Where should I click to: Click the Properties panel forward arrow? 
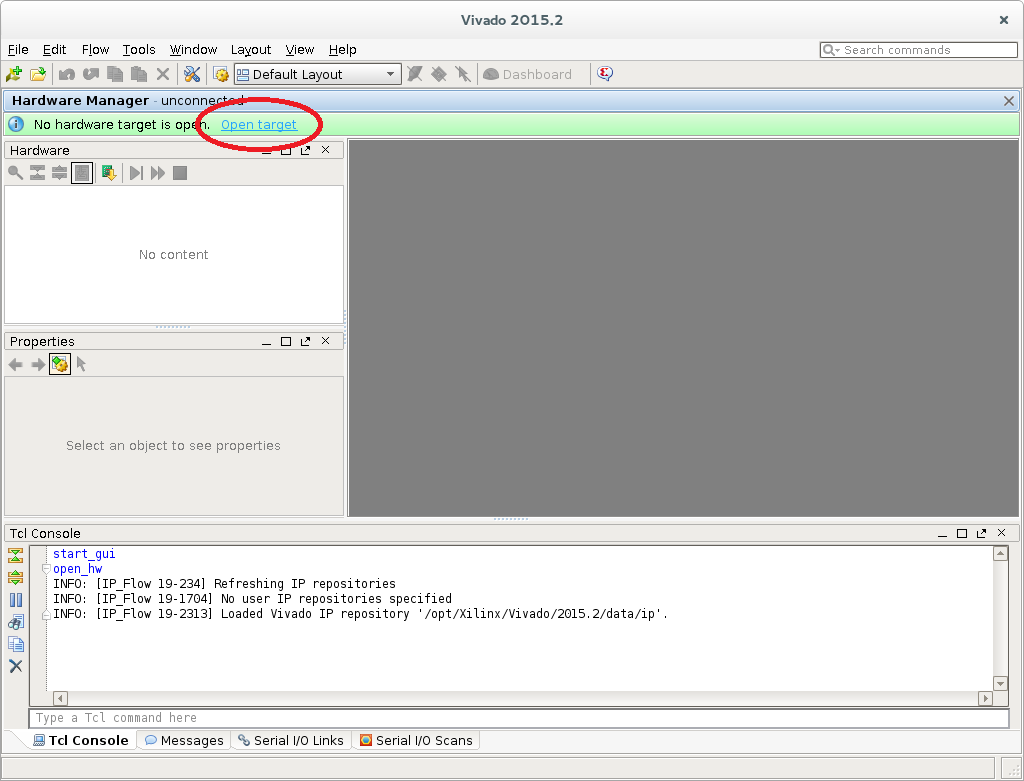click(38, 364)
